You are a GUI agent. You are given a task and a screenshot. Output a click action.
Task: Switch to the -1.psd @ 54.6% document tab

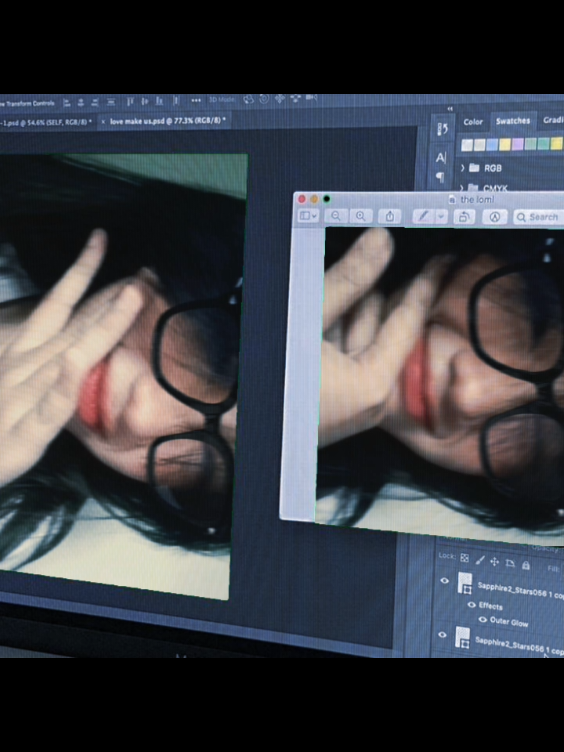pos(44,122)
